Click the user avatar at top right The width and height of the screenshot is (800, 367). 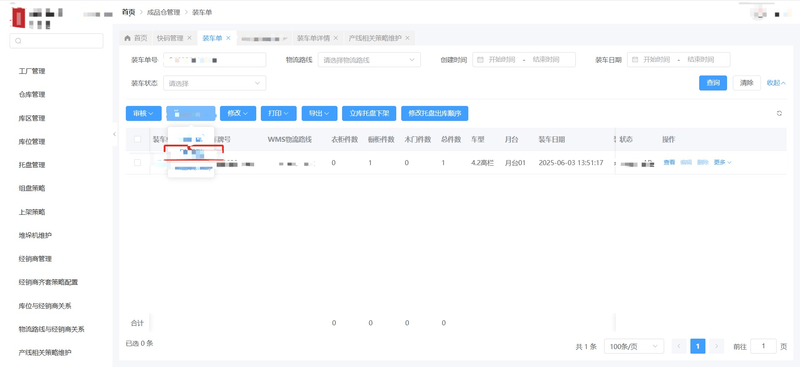pyautogui.click(x=759, y=14)
